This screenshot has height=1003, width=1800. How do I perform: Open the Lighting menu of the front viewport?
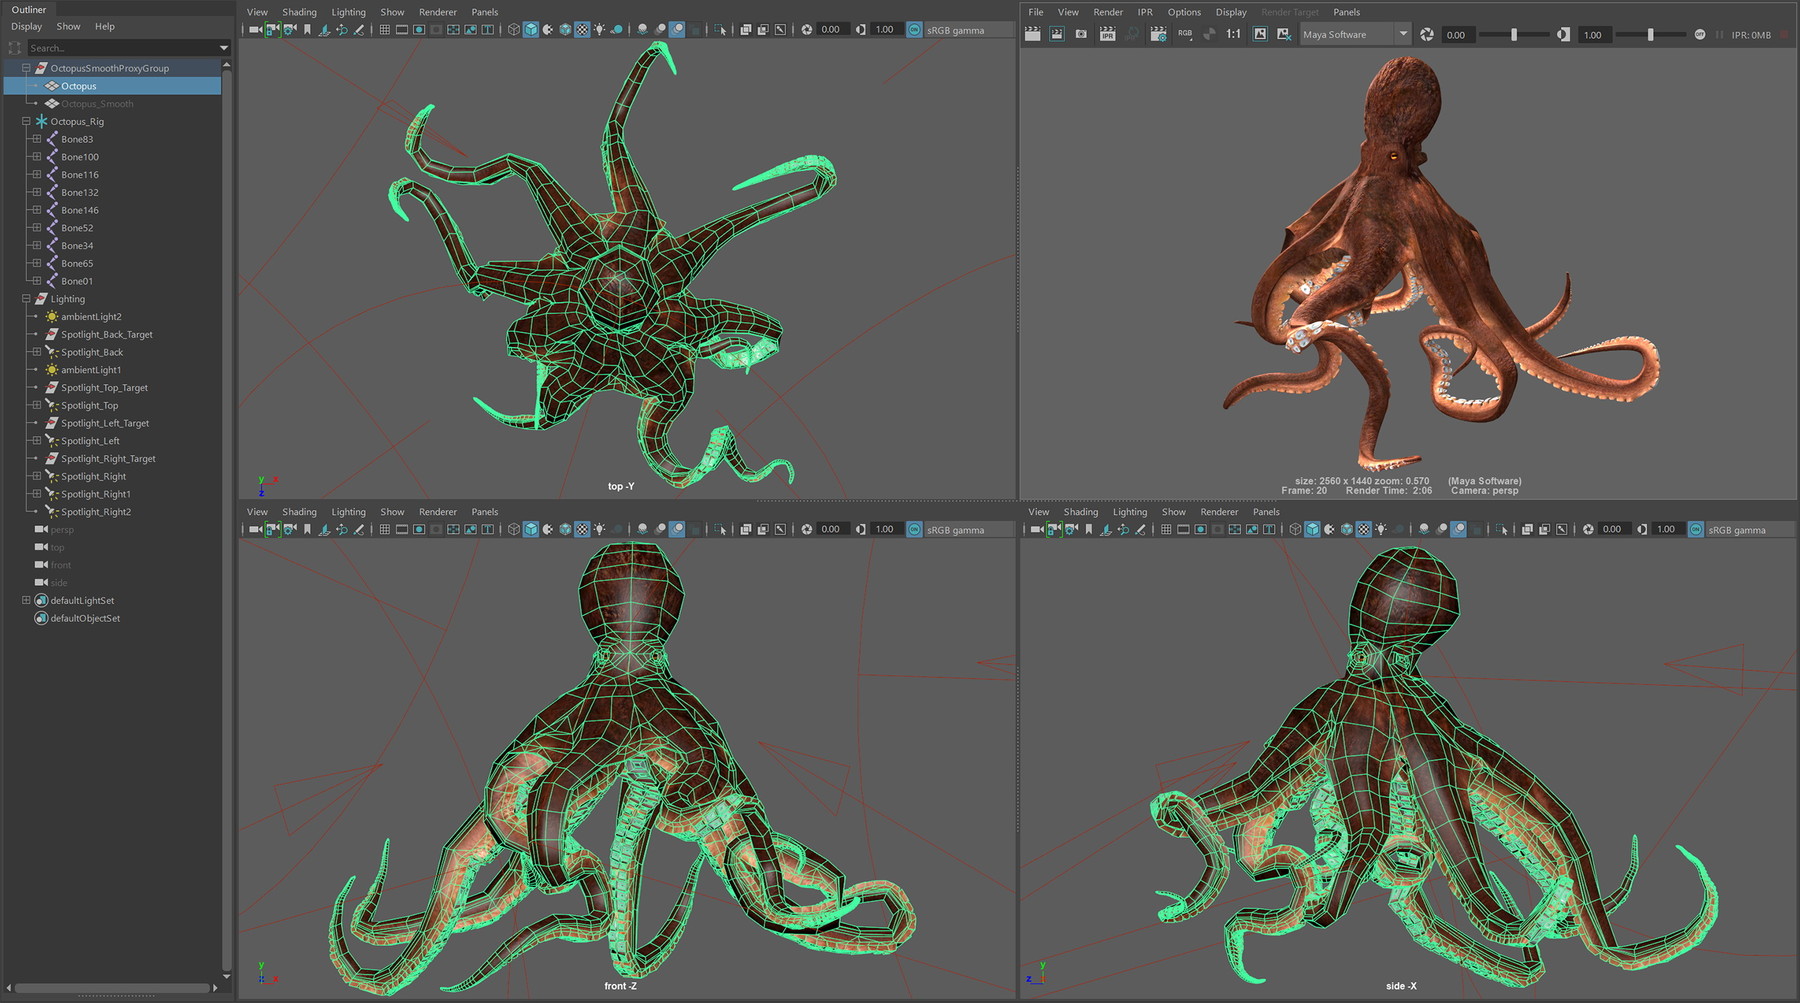(348, 511)
